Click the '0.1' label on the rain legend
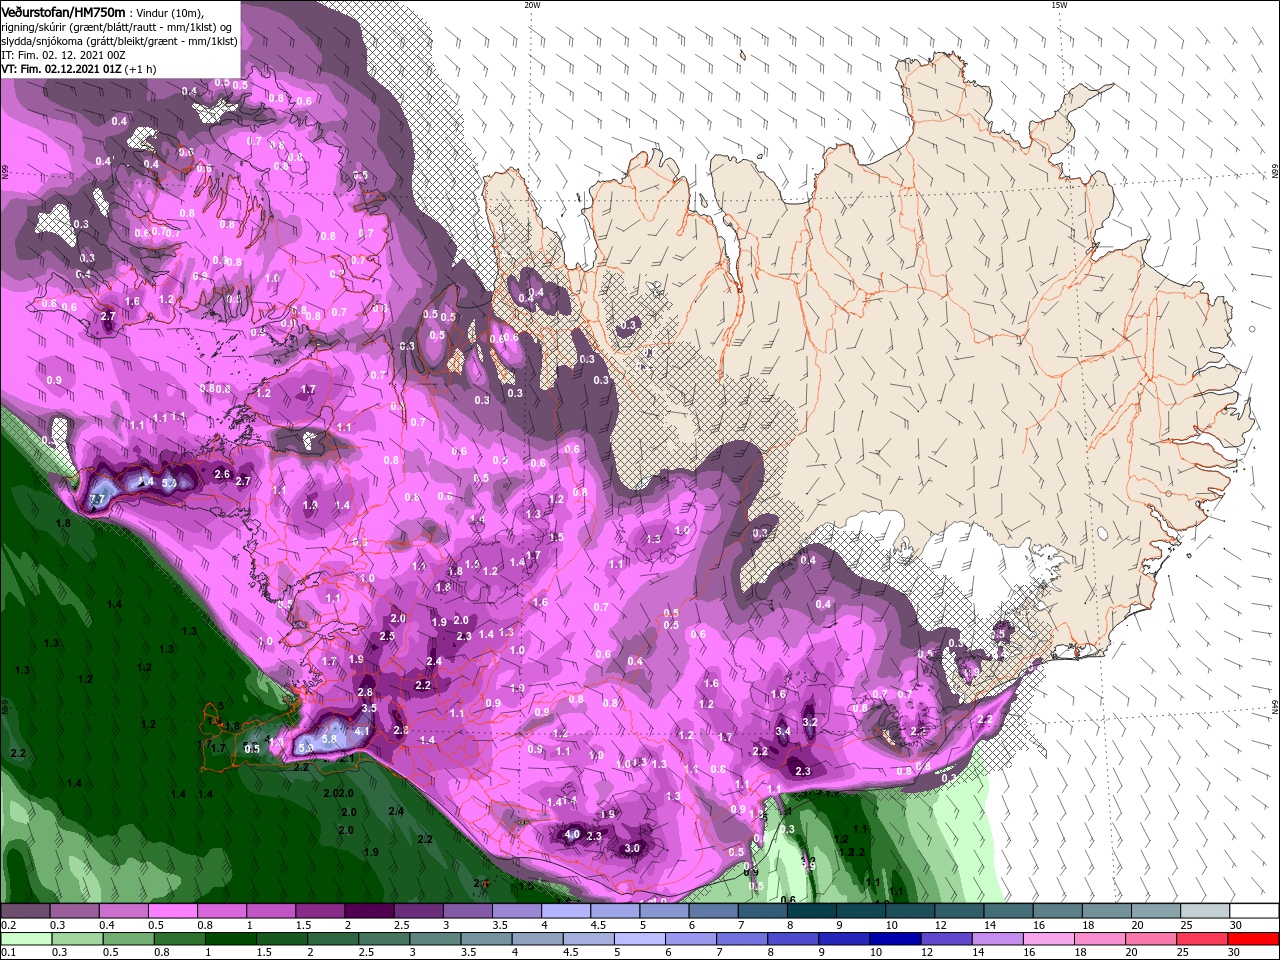Screen dimensions: 1280x960 pyautogui.click(x=8, y=953)
